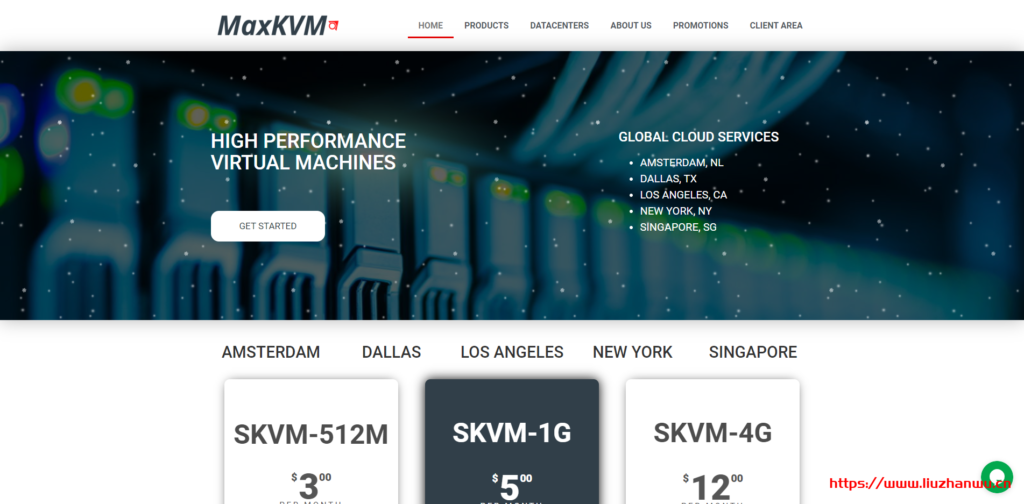Click Singapore, SG in services list

tap(678, 227)
